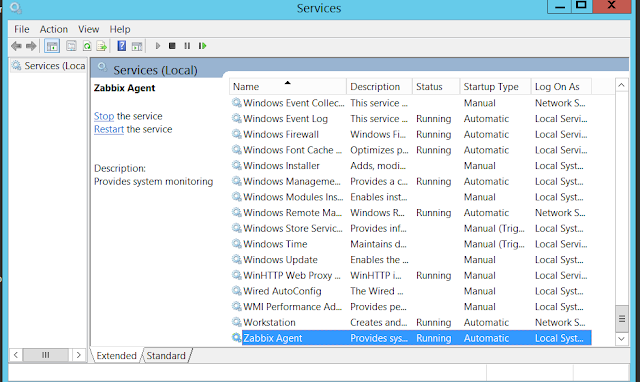Select the Windows Installer service
This screenshot has height=382, width=640.
click(410, 166)
